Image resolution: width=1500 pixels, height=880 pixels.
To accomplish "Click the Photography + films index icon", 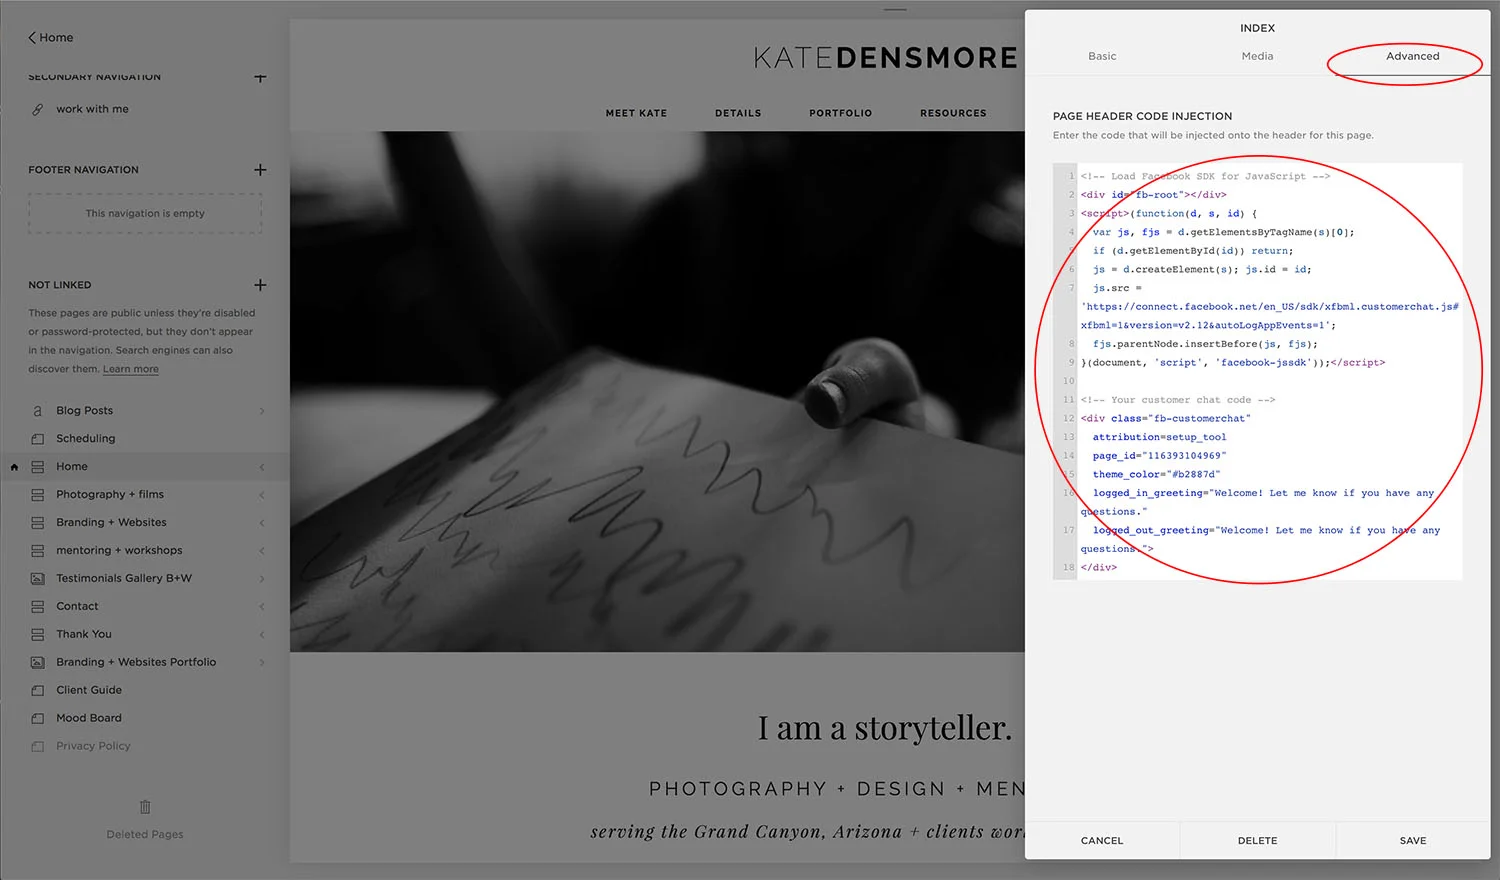I will pyautogui.click(x=38, y=495).
